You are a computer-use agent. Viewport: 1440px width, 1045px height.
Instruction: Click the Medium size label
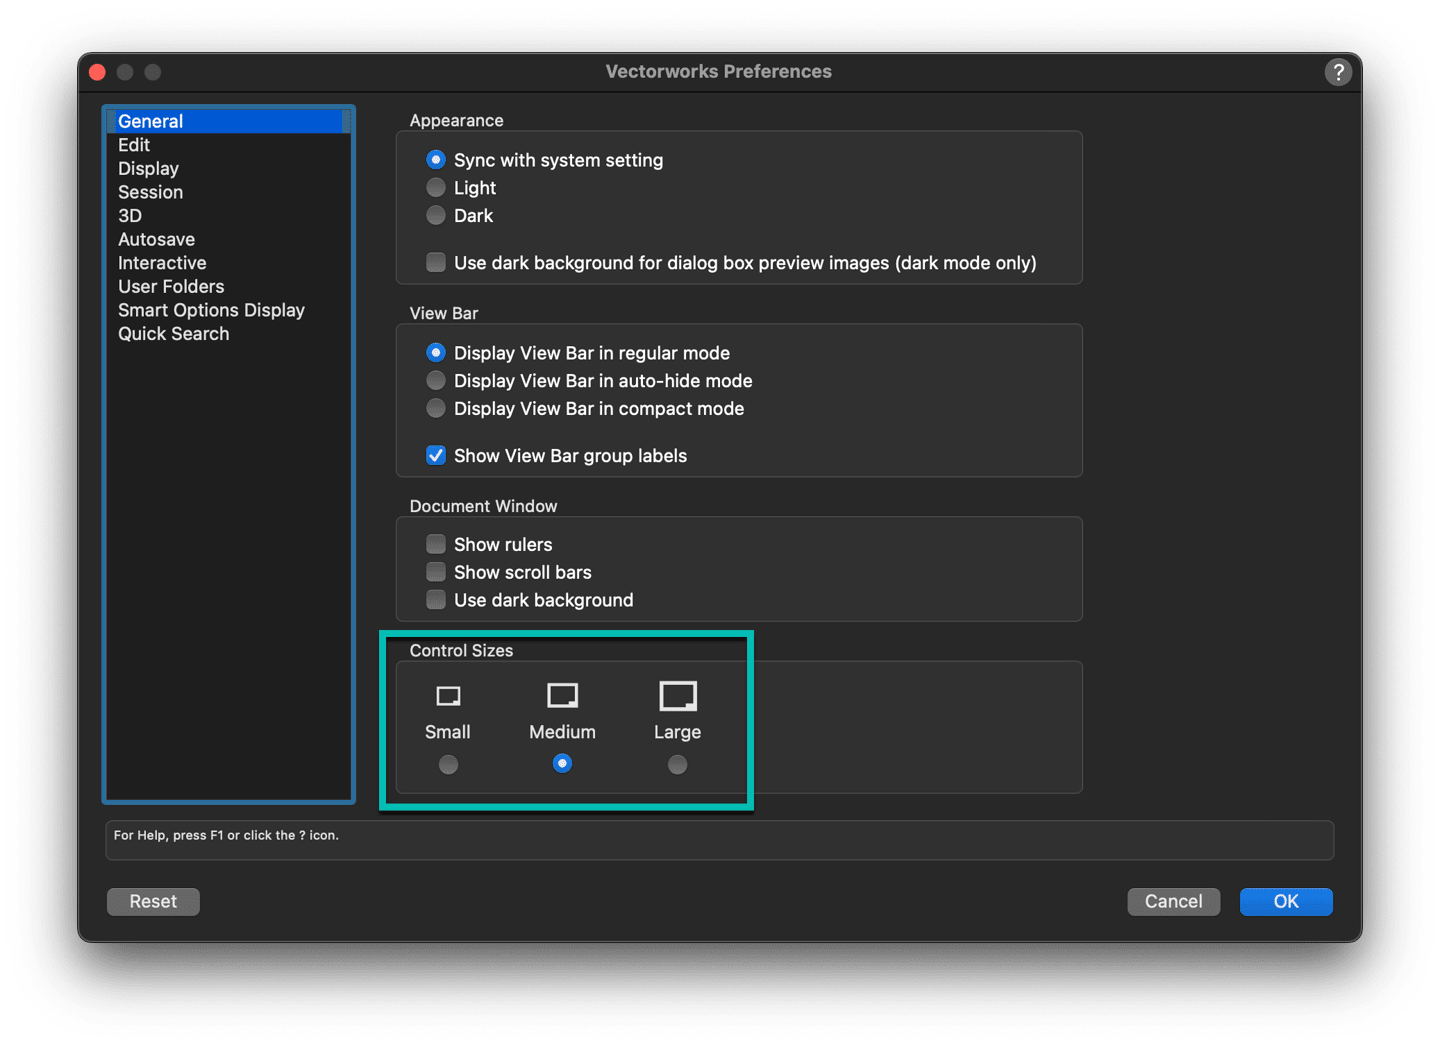(562, 732)
